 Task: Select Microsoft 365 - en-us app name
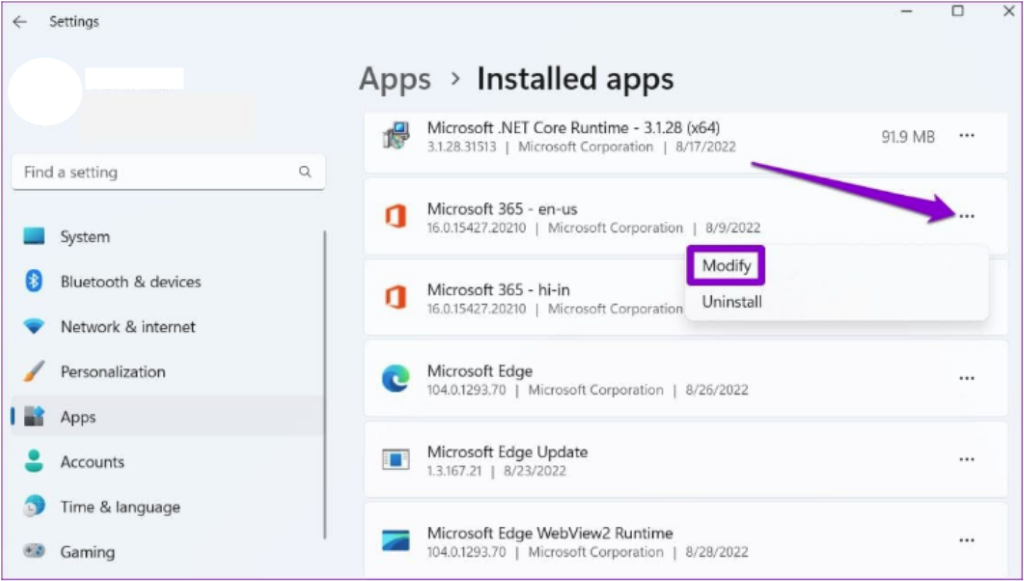pos(502,209)
